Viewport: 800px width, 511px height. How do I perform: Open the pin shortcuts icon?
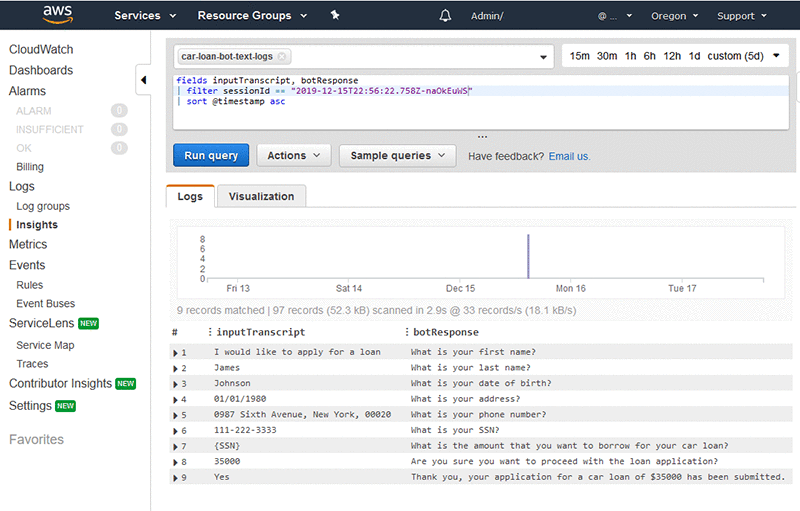click(x=335, y=16)
